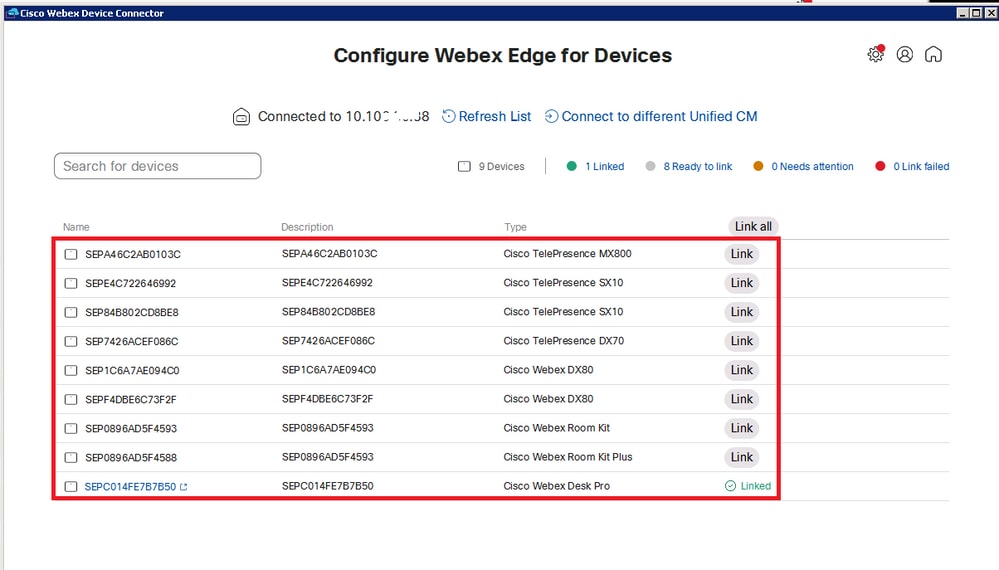Check the SEPF4DBE6C73F2F device checkbox
Screen dimensions: 999x570
tap(71, 399)
